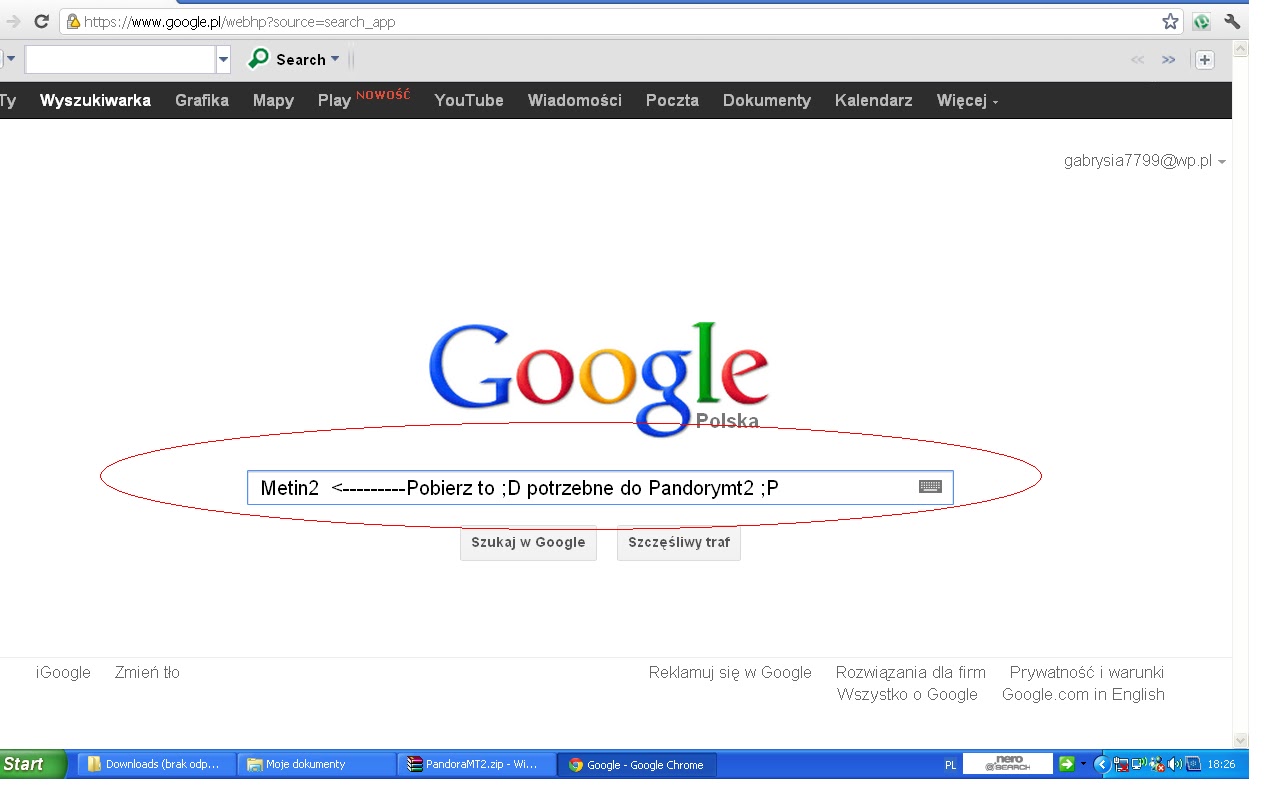Viewport: 1280px width, 800px height.
Task: Open Google.com in English link
Action: pos(1083,694)
